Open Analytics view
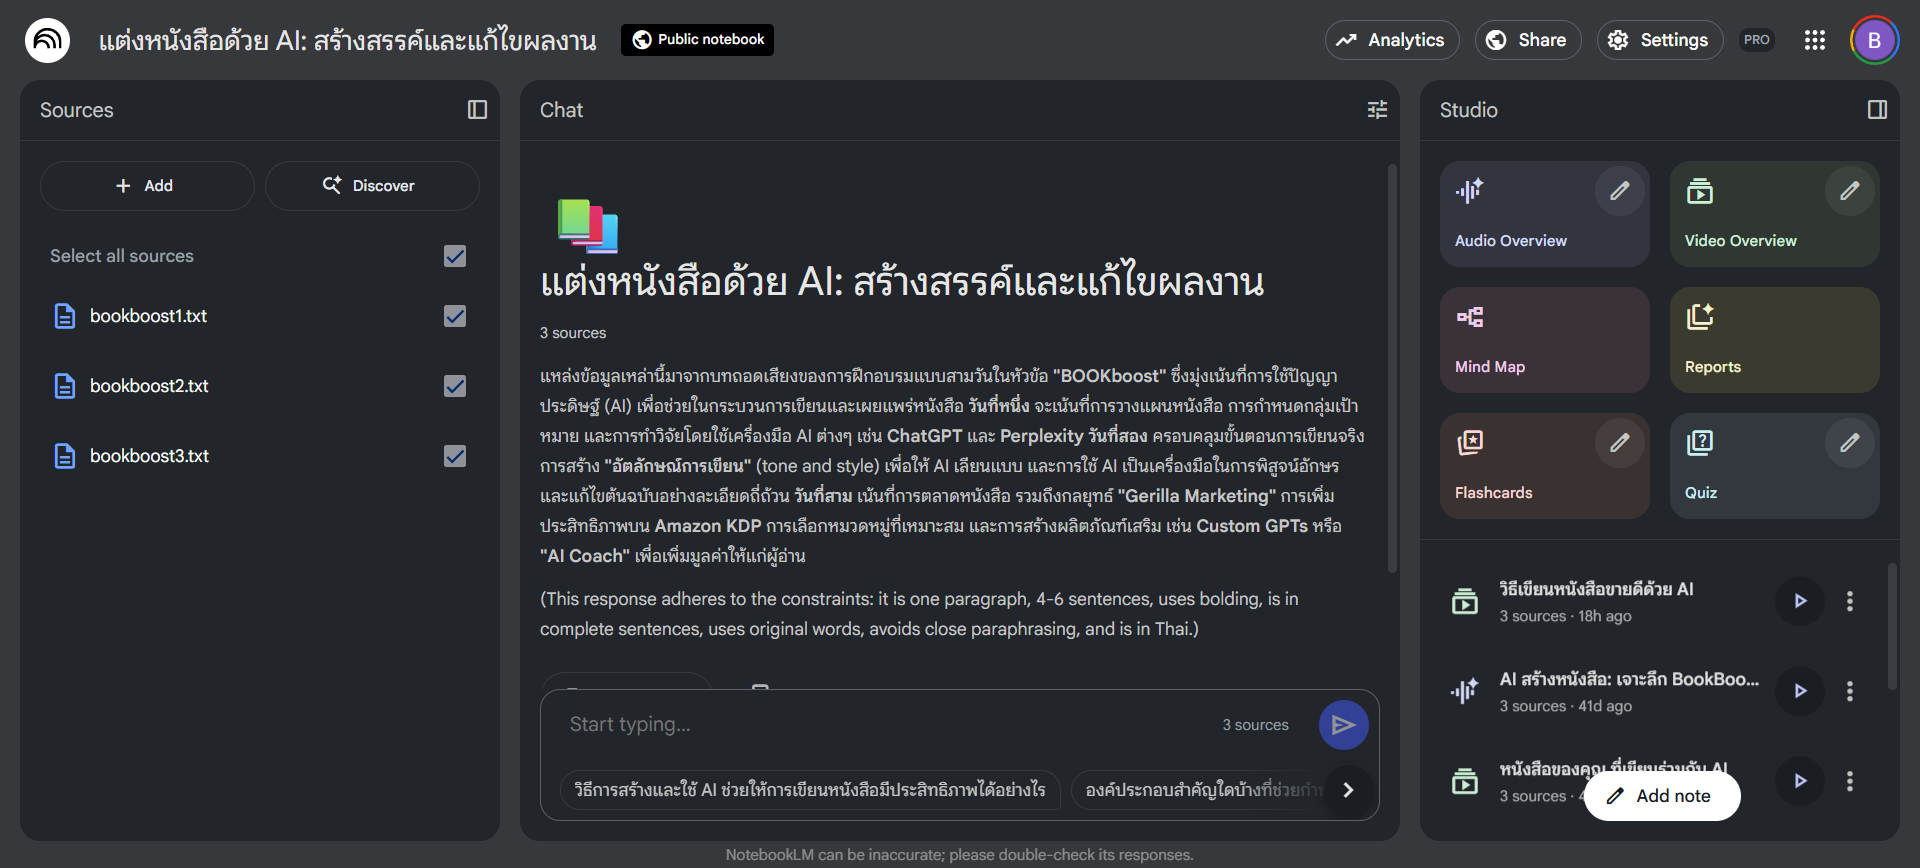1920x868 pixels. point(1392,40)
